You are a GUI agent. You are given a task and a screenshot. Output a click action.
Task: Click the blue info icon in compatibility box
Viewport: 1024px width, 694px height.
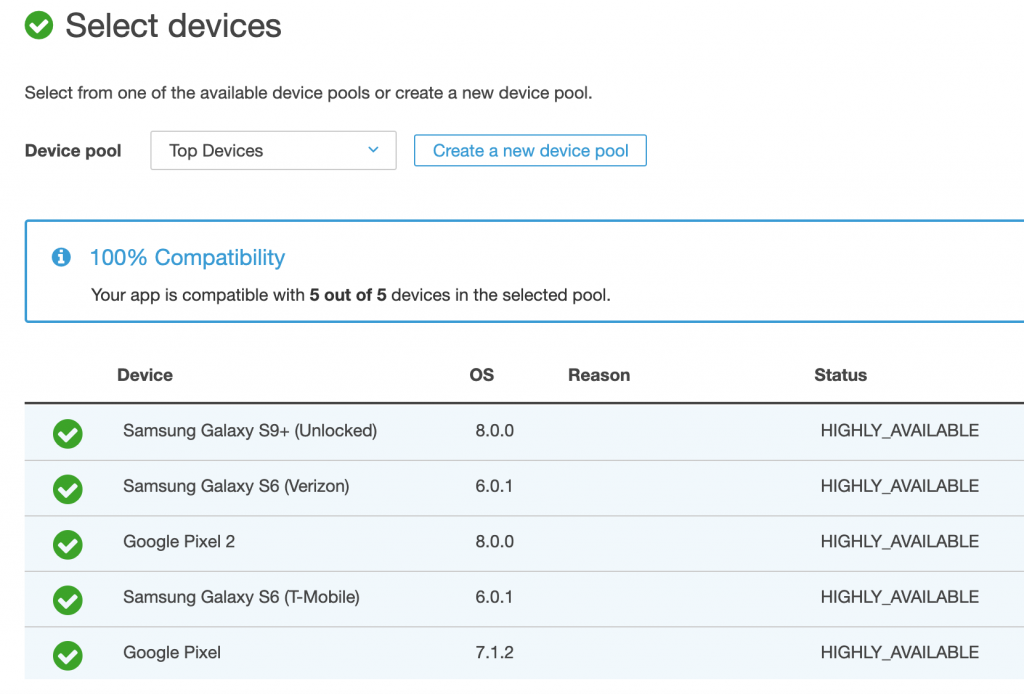tap(61, 258)
